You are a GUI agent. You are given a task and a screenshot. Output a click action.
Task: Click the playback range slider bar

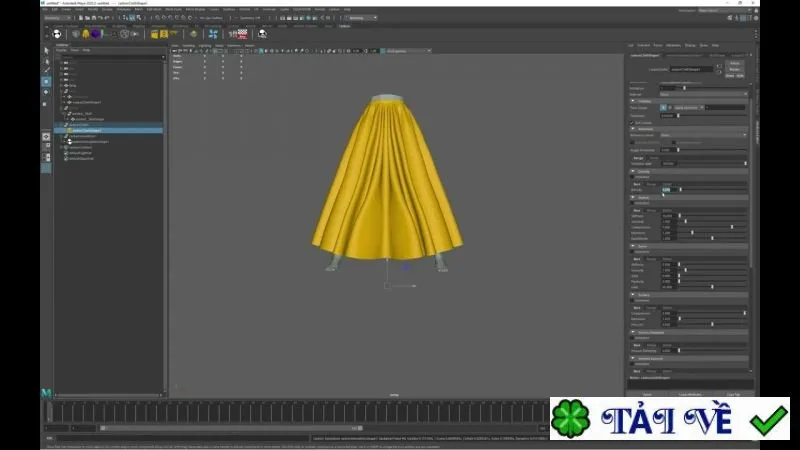[231, 428]
